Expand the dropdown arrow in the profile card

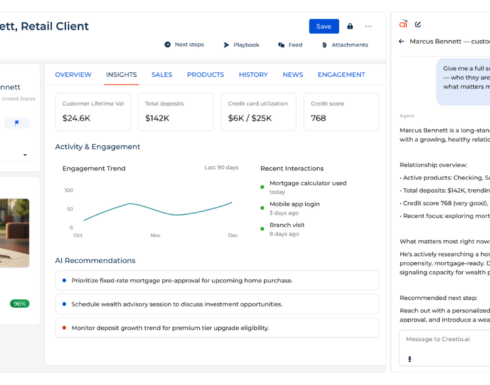[x=25, y=155]
